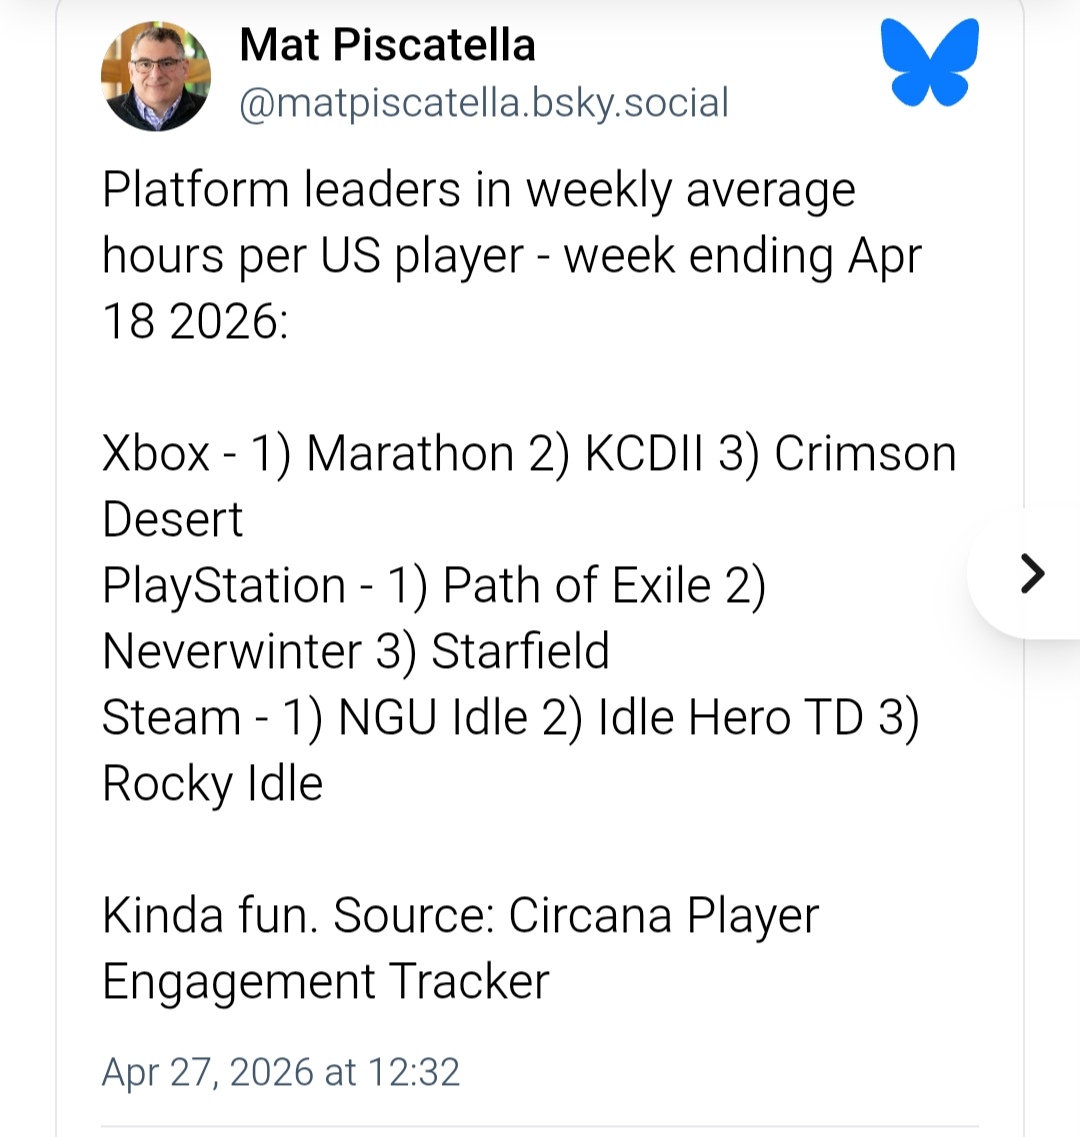This screenshot has height=1137, width=1080.
Task: Click the right-facing chevron to view next post
Action: (1031, 574)
